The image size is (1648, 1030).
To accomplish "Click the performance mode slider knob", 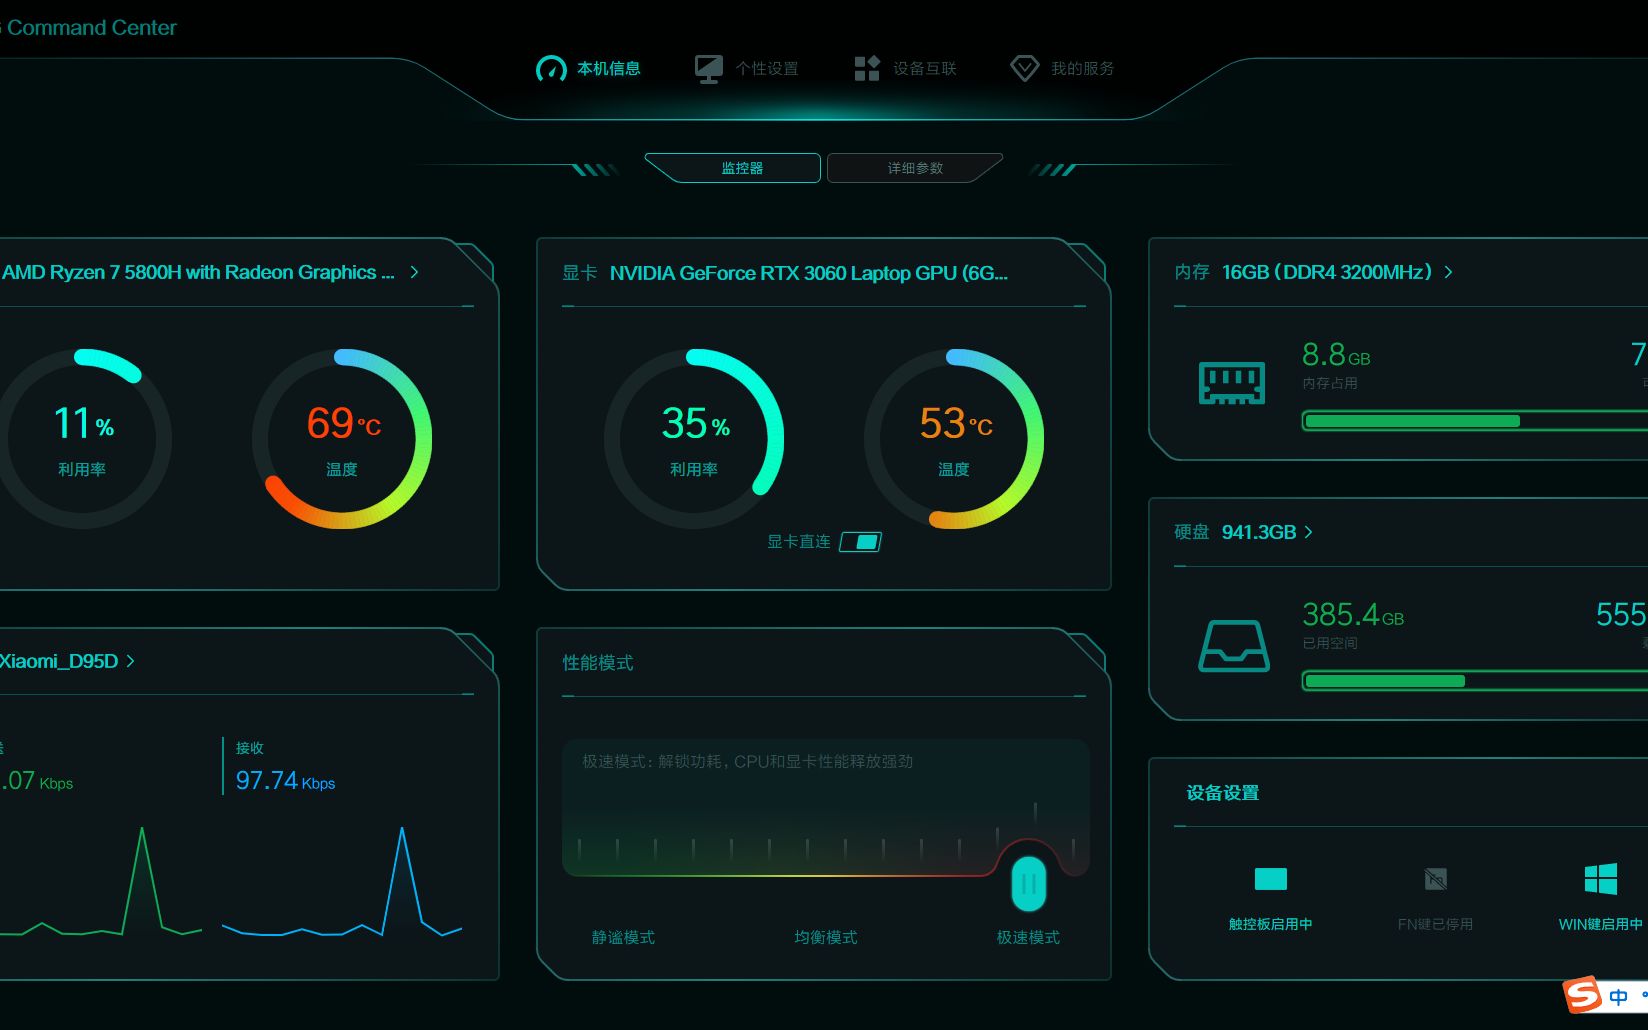I will click(1029, 884).
